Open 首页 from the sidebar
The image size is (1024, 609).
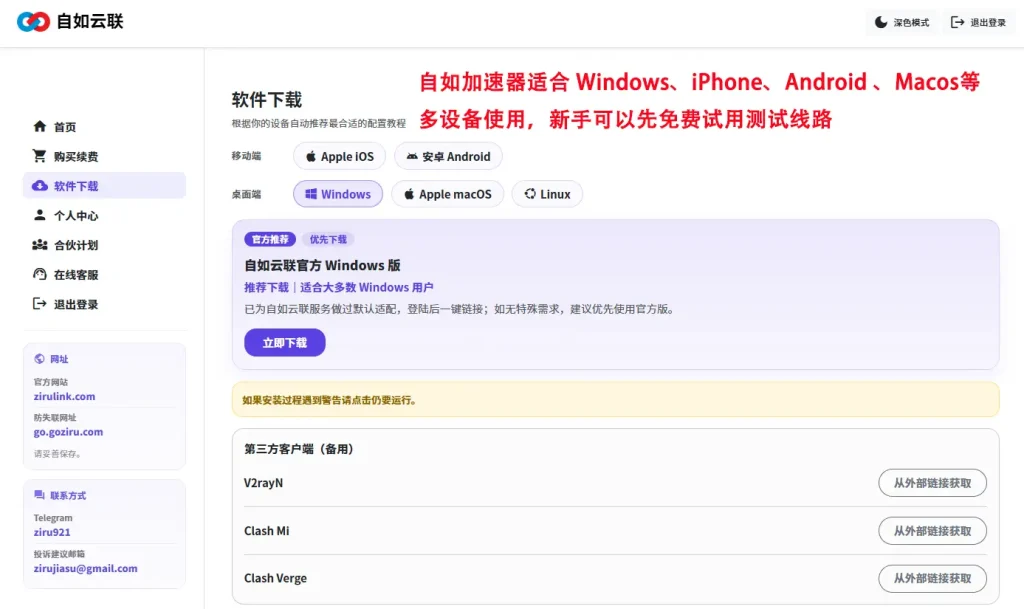tap(104, 127)
